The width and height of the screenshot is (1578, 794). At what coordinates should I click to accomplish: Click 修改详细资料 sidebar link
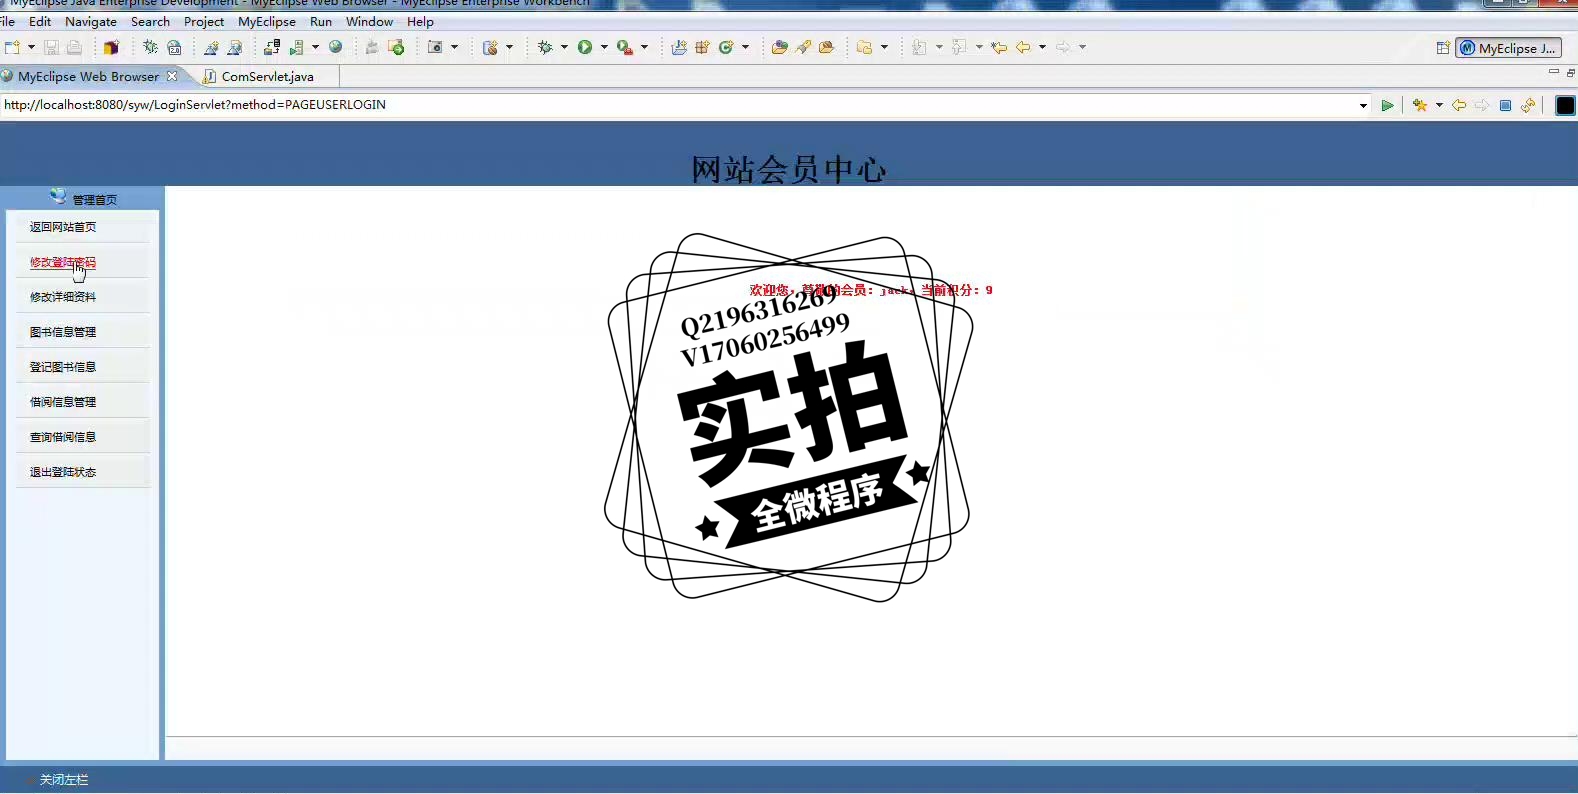tap(63, 297)
